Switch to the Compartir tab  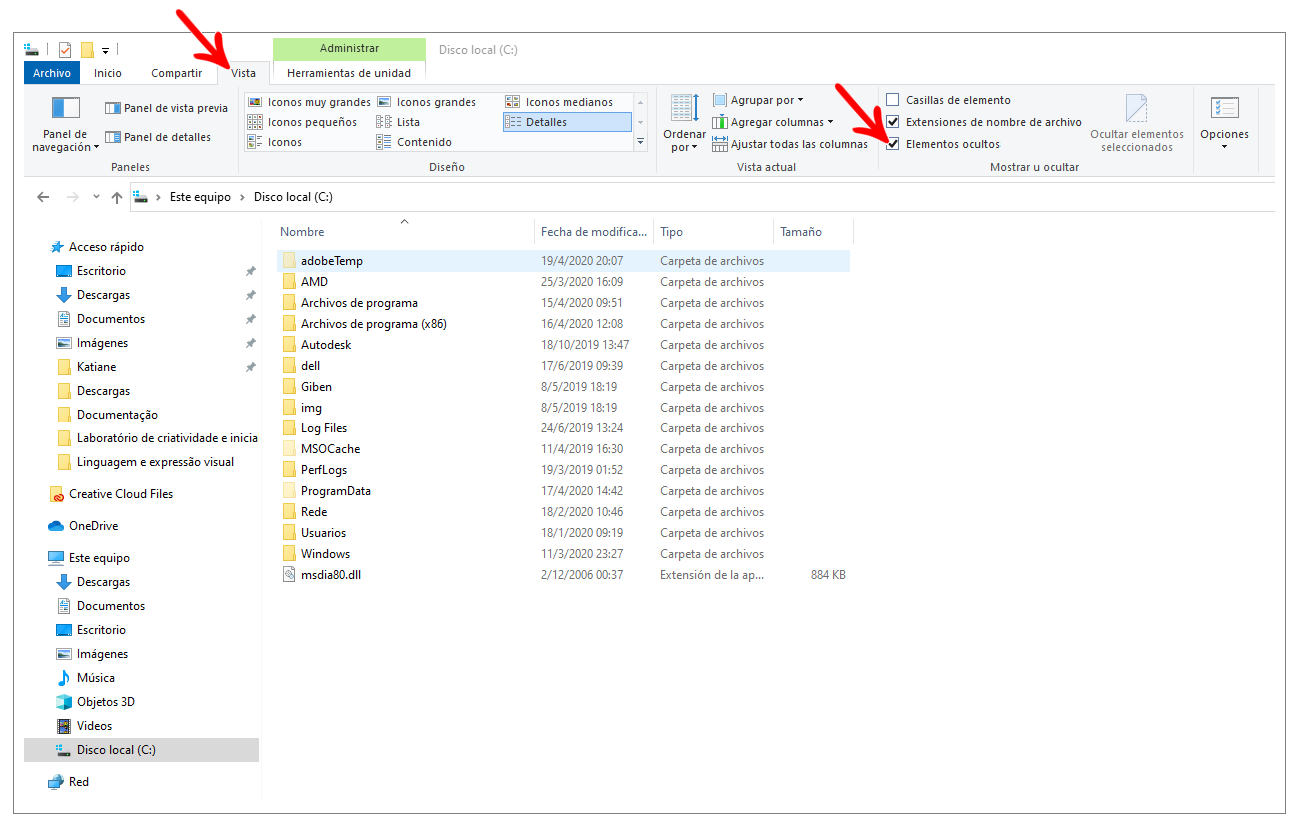(x=176, y=73)
